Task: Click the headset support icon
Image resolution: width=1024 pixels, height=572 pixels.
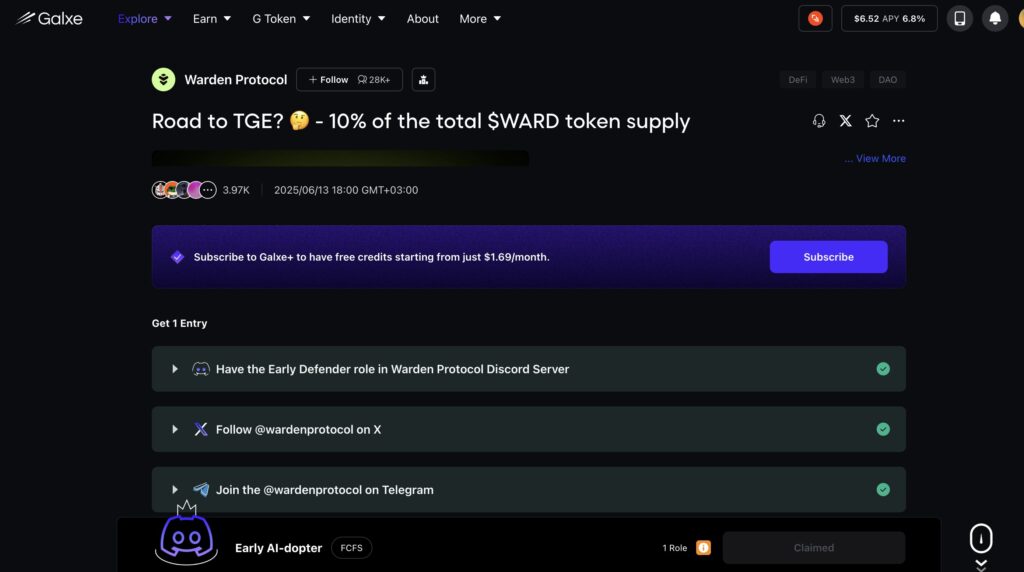Action: click(x=819, y=121)
